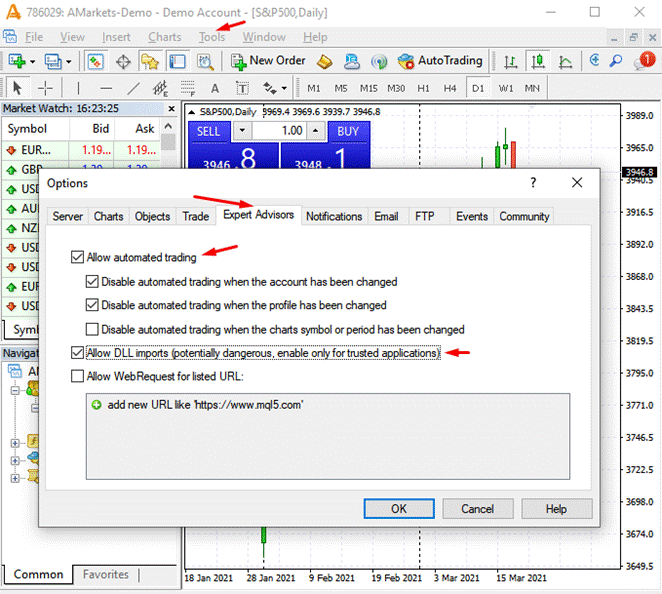Select the horizontal line drawing tool
662x594 pixels.
pos(106,88)
